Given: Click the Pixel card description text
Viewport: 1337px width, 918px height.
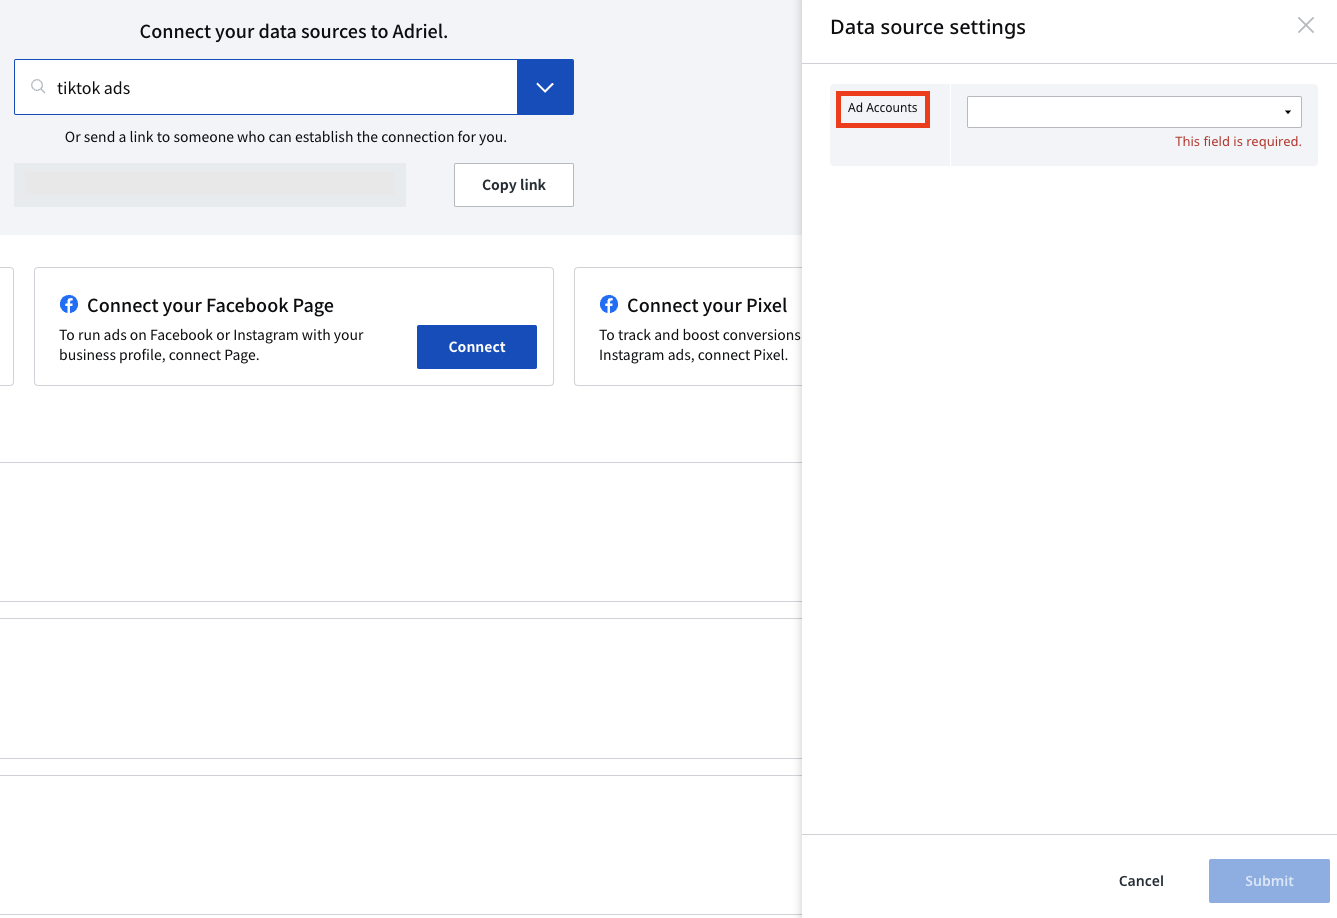Looking at the screenshot, I should pyautogui.click(x=700, y=345).
